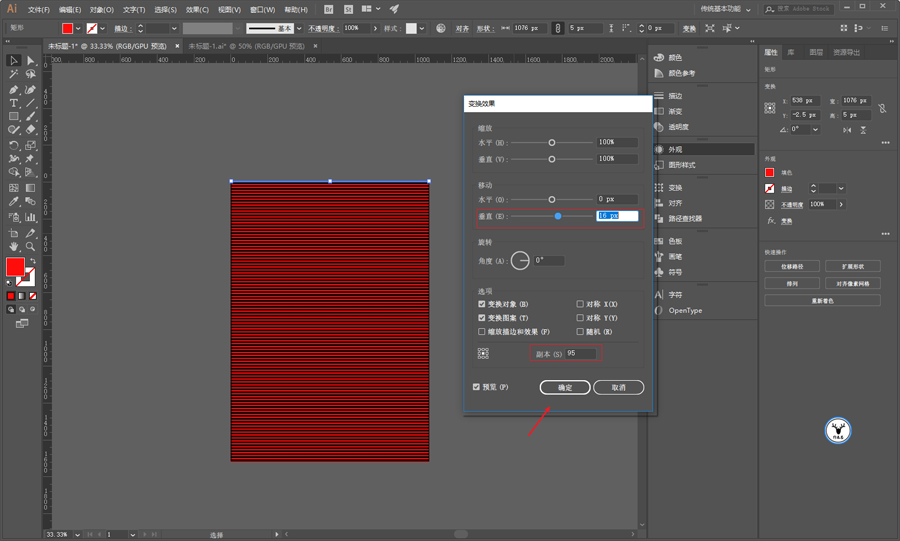900x541 pixels.
Task: Open the Pathfinder panel icon
Action: coord(659,218)
